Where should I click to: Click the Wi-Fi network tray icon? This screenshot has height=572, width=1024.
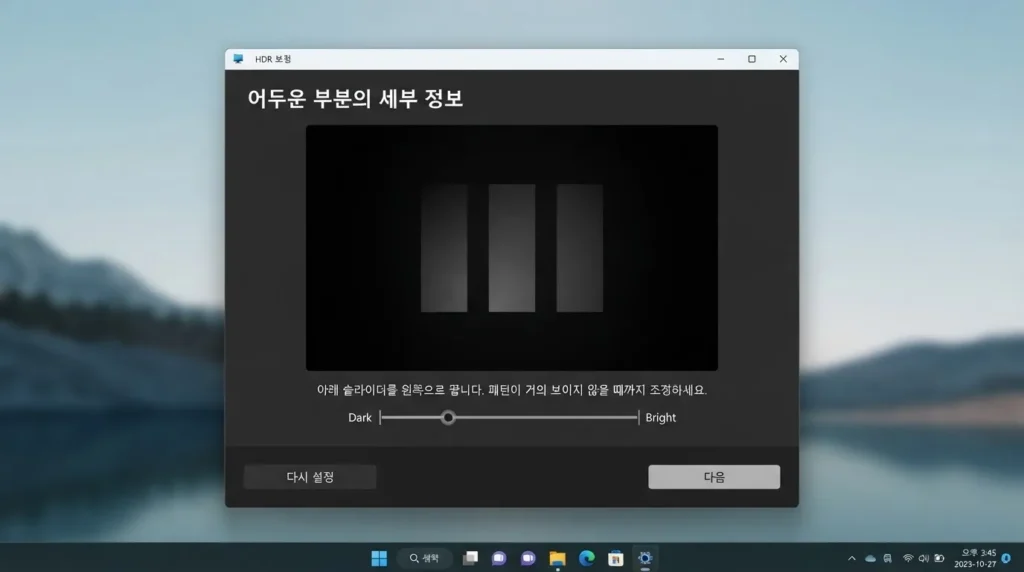(x=908, y=558)
